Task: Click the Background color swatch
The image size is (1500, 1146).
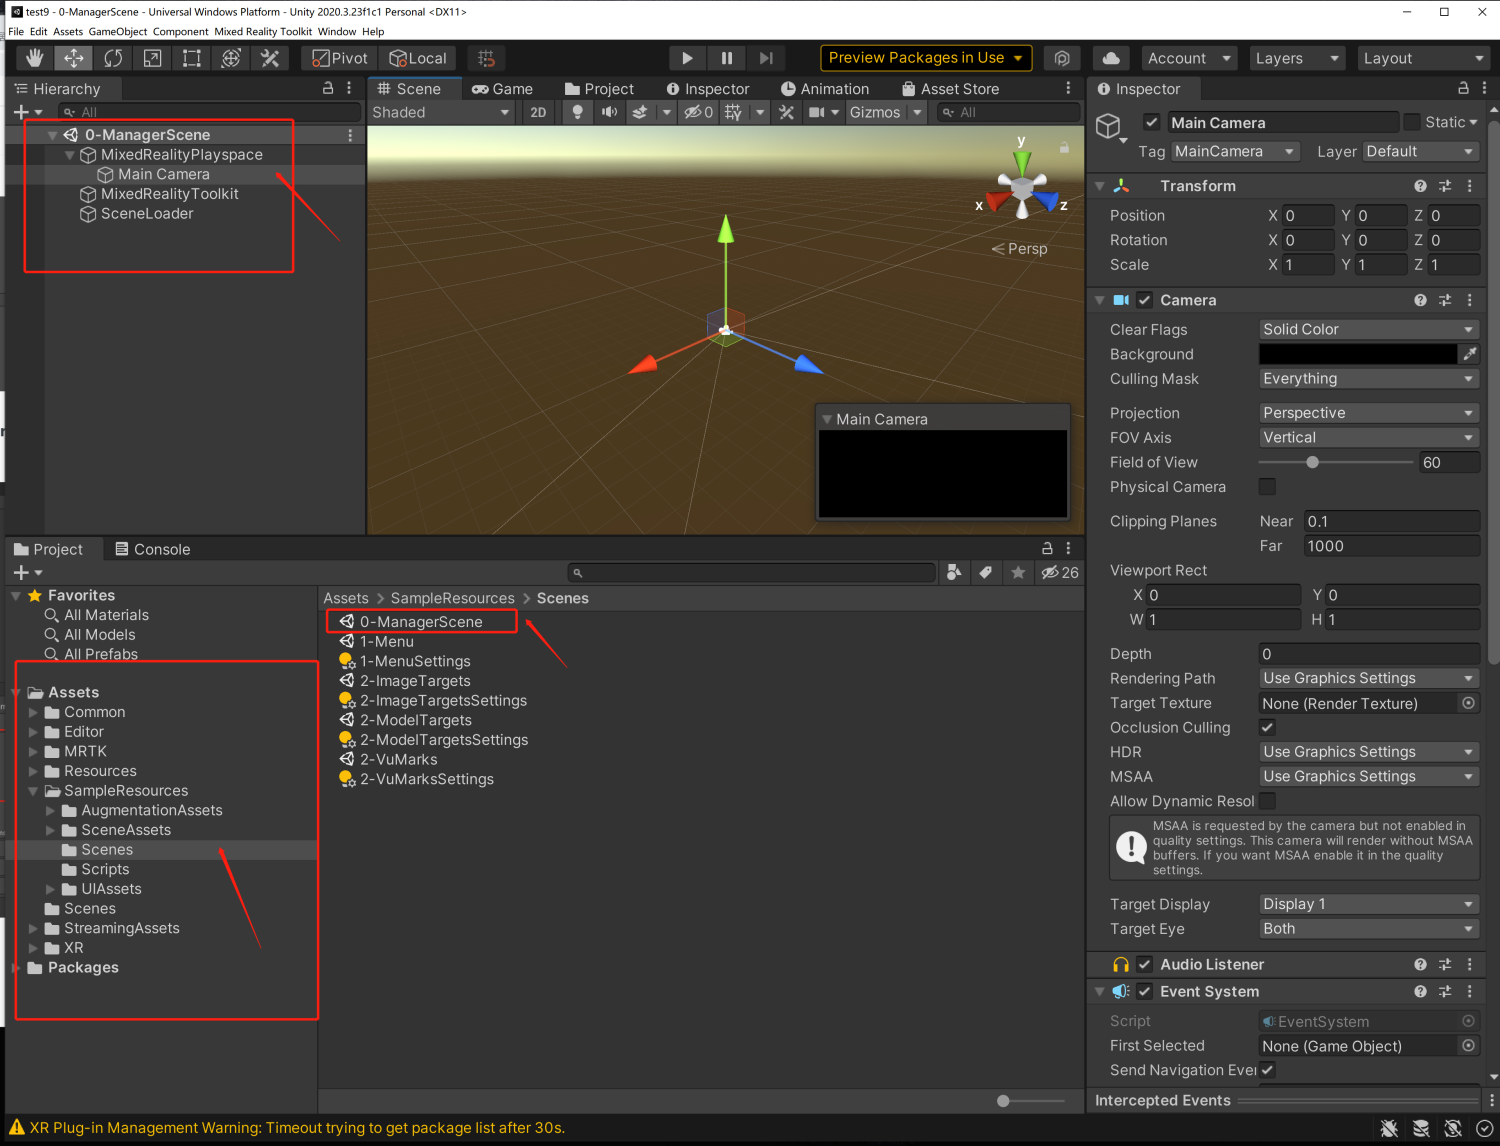Action: (x=1357, y=354)
